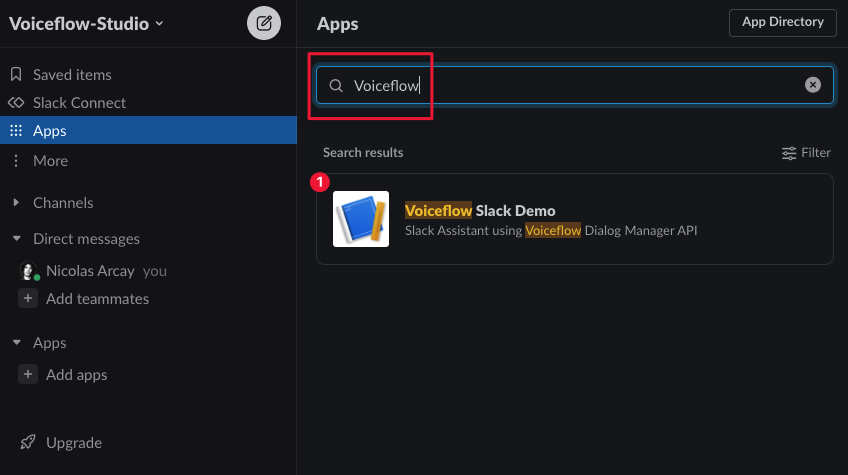
Task: Click the Search results heading
Action: point(363,153)
